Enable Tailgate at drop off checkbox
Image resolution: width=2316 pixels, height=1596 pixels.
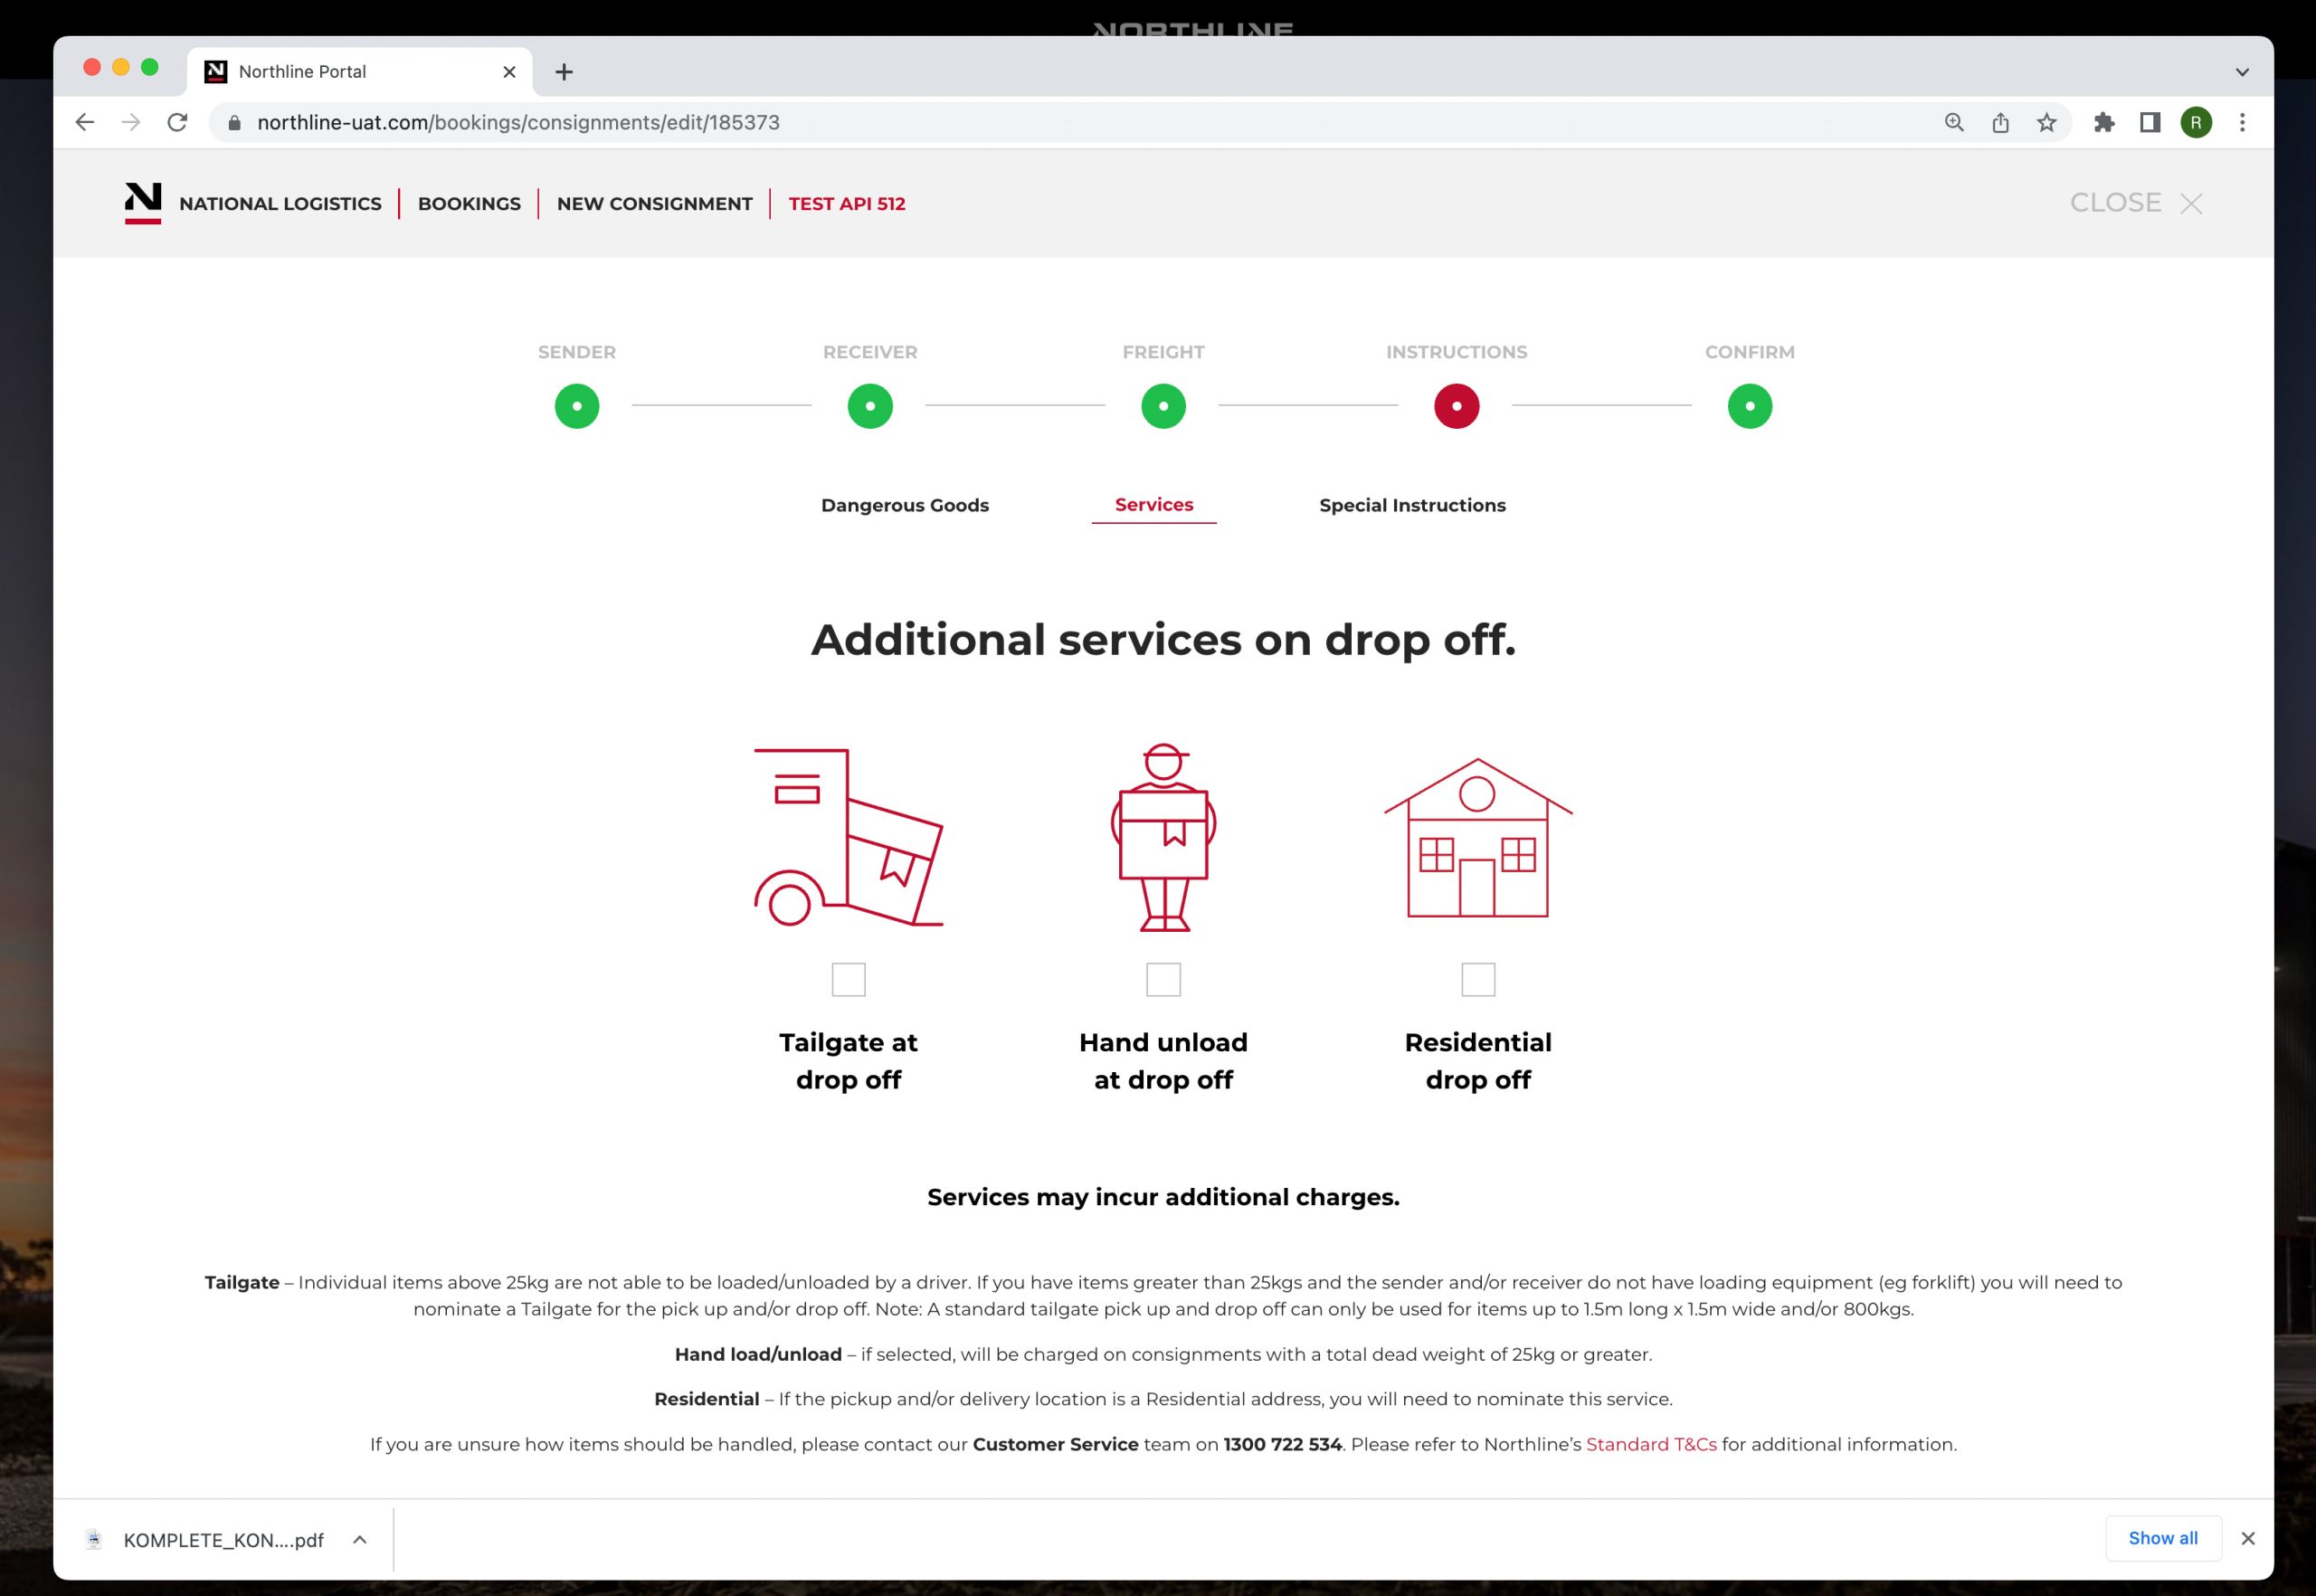[848, 979]
